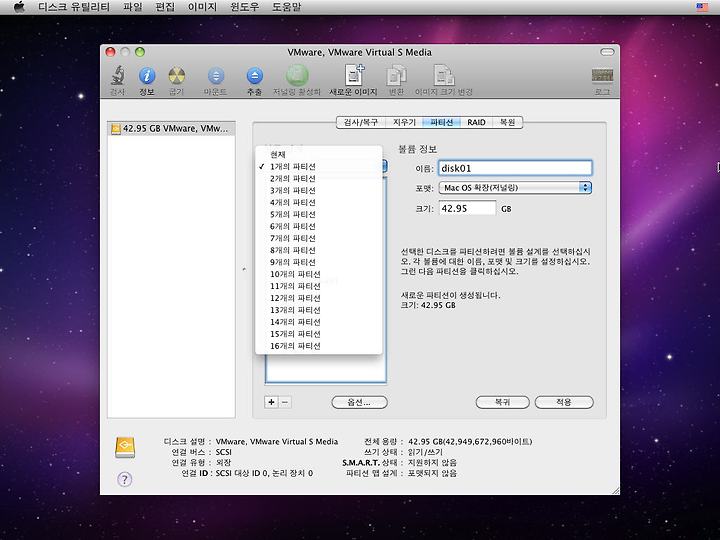Click the 이름 field containing disk01

coord(515,168)
